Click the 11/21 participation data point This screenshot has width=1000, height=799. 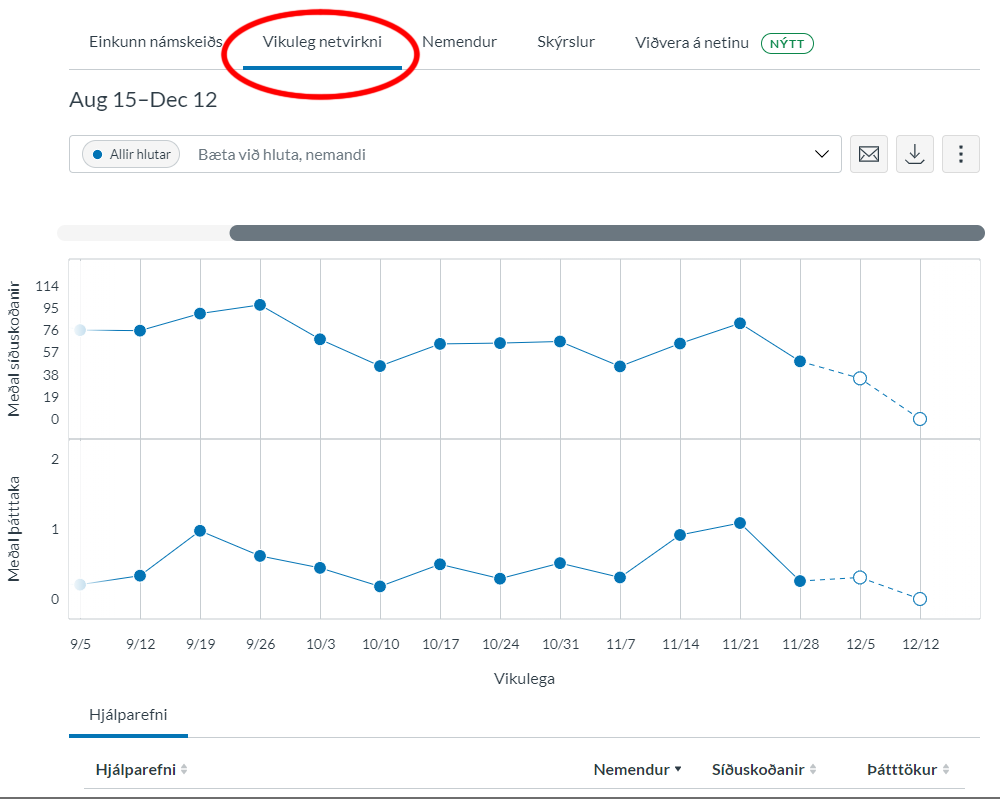point(740,523)
